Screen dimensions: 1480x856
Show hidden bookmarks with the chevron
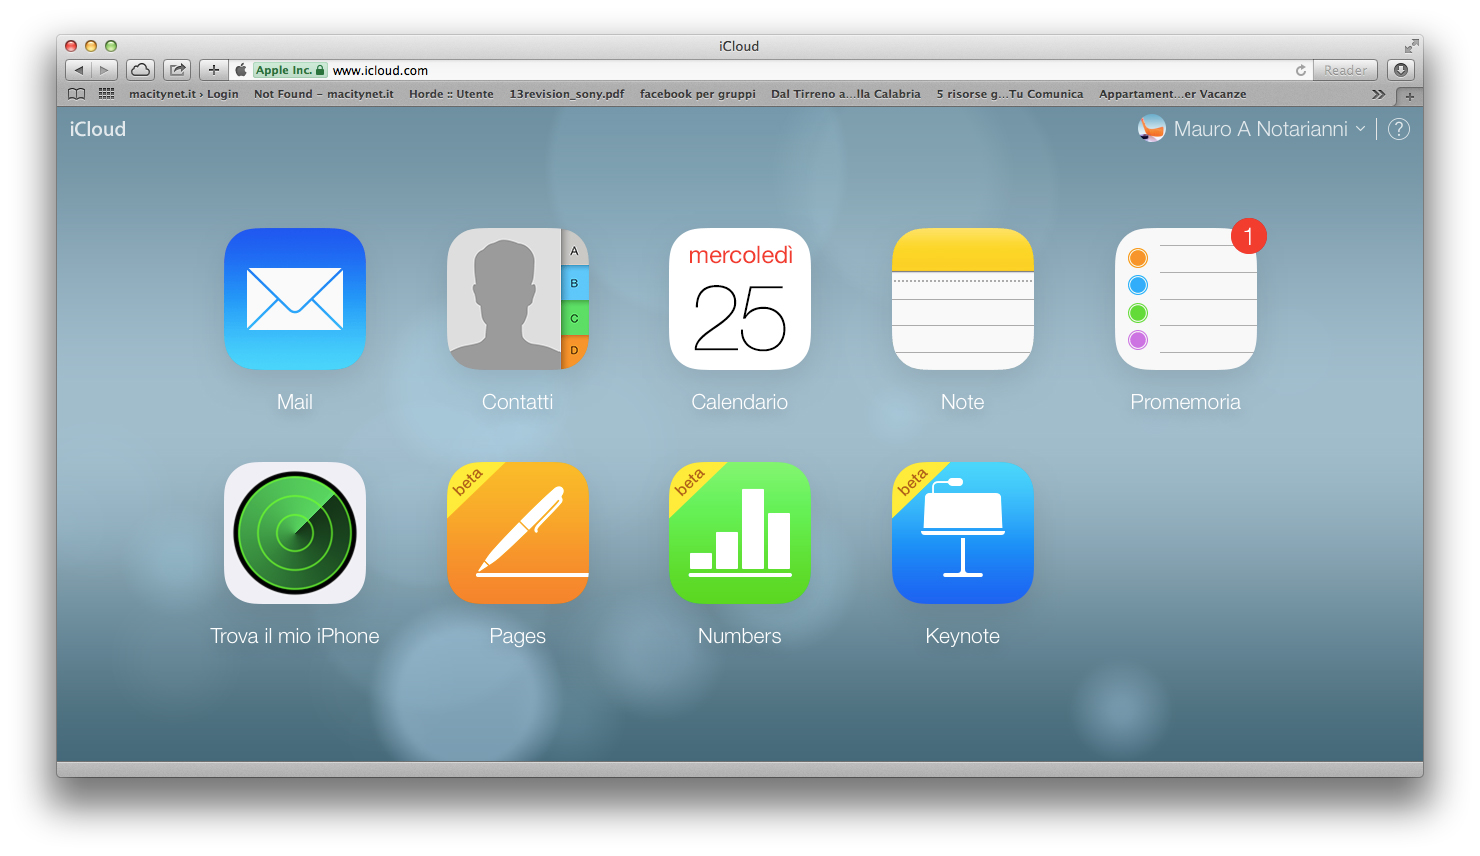pyautogui.click(x=1379, y=94)
